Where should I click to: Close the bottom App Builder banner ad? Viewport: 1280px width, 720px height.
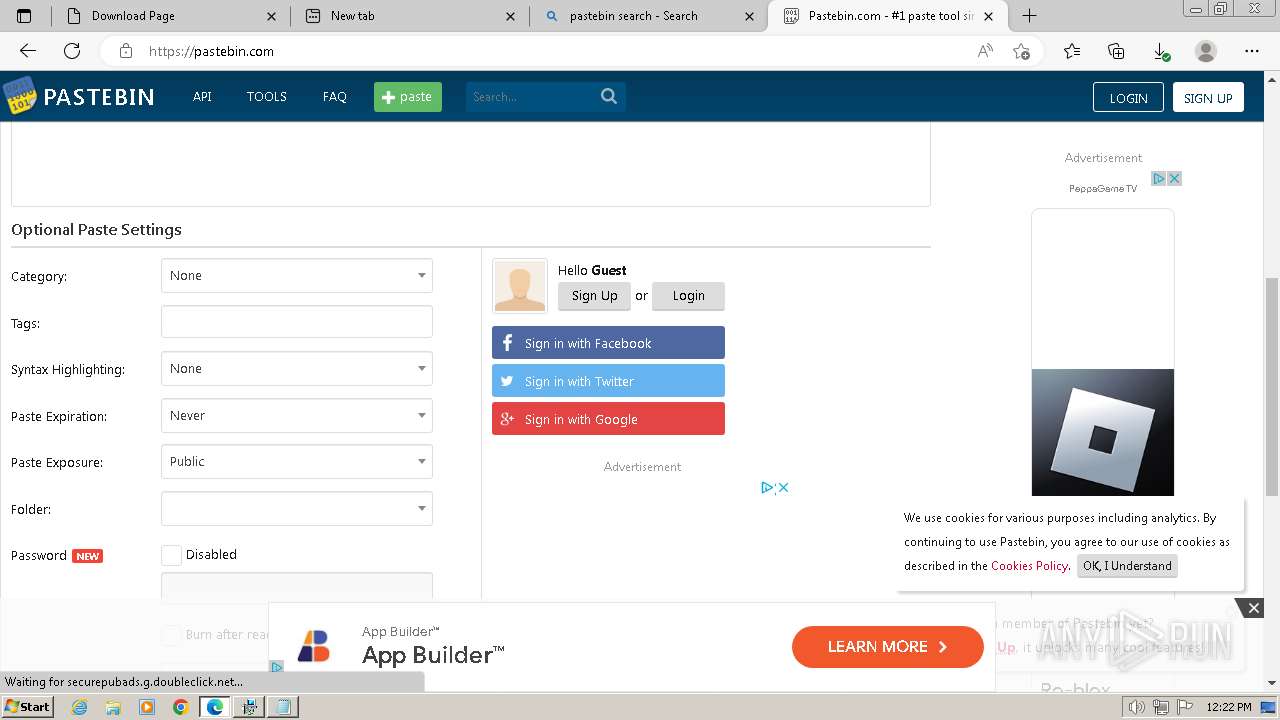1253,607
